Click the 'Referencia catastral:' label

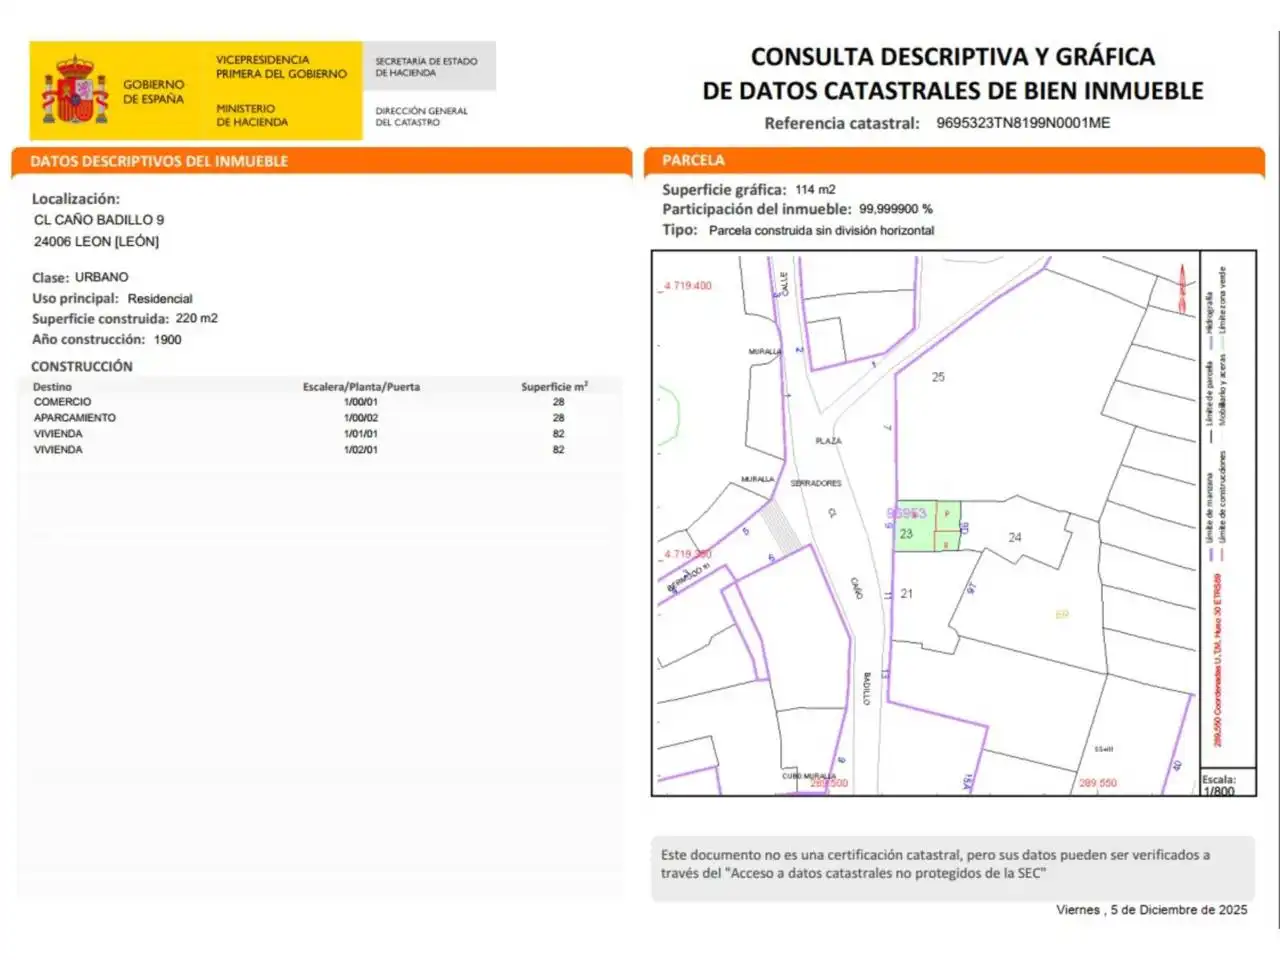tap(842, 123)
